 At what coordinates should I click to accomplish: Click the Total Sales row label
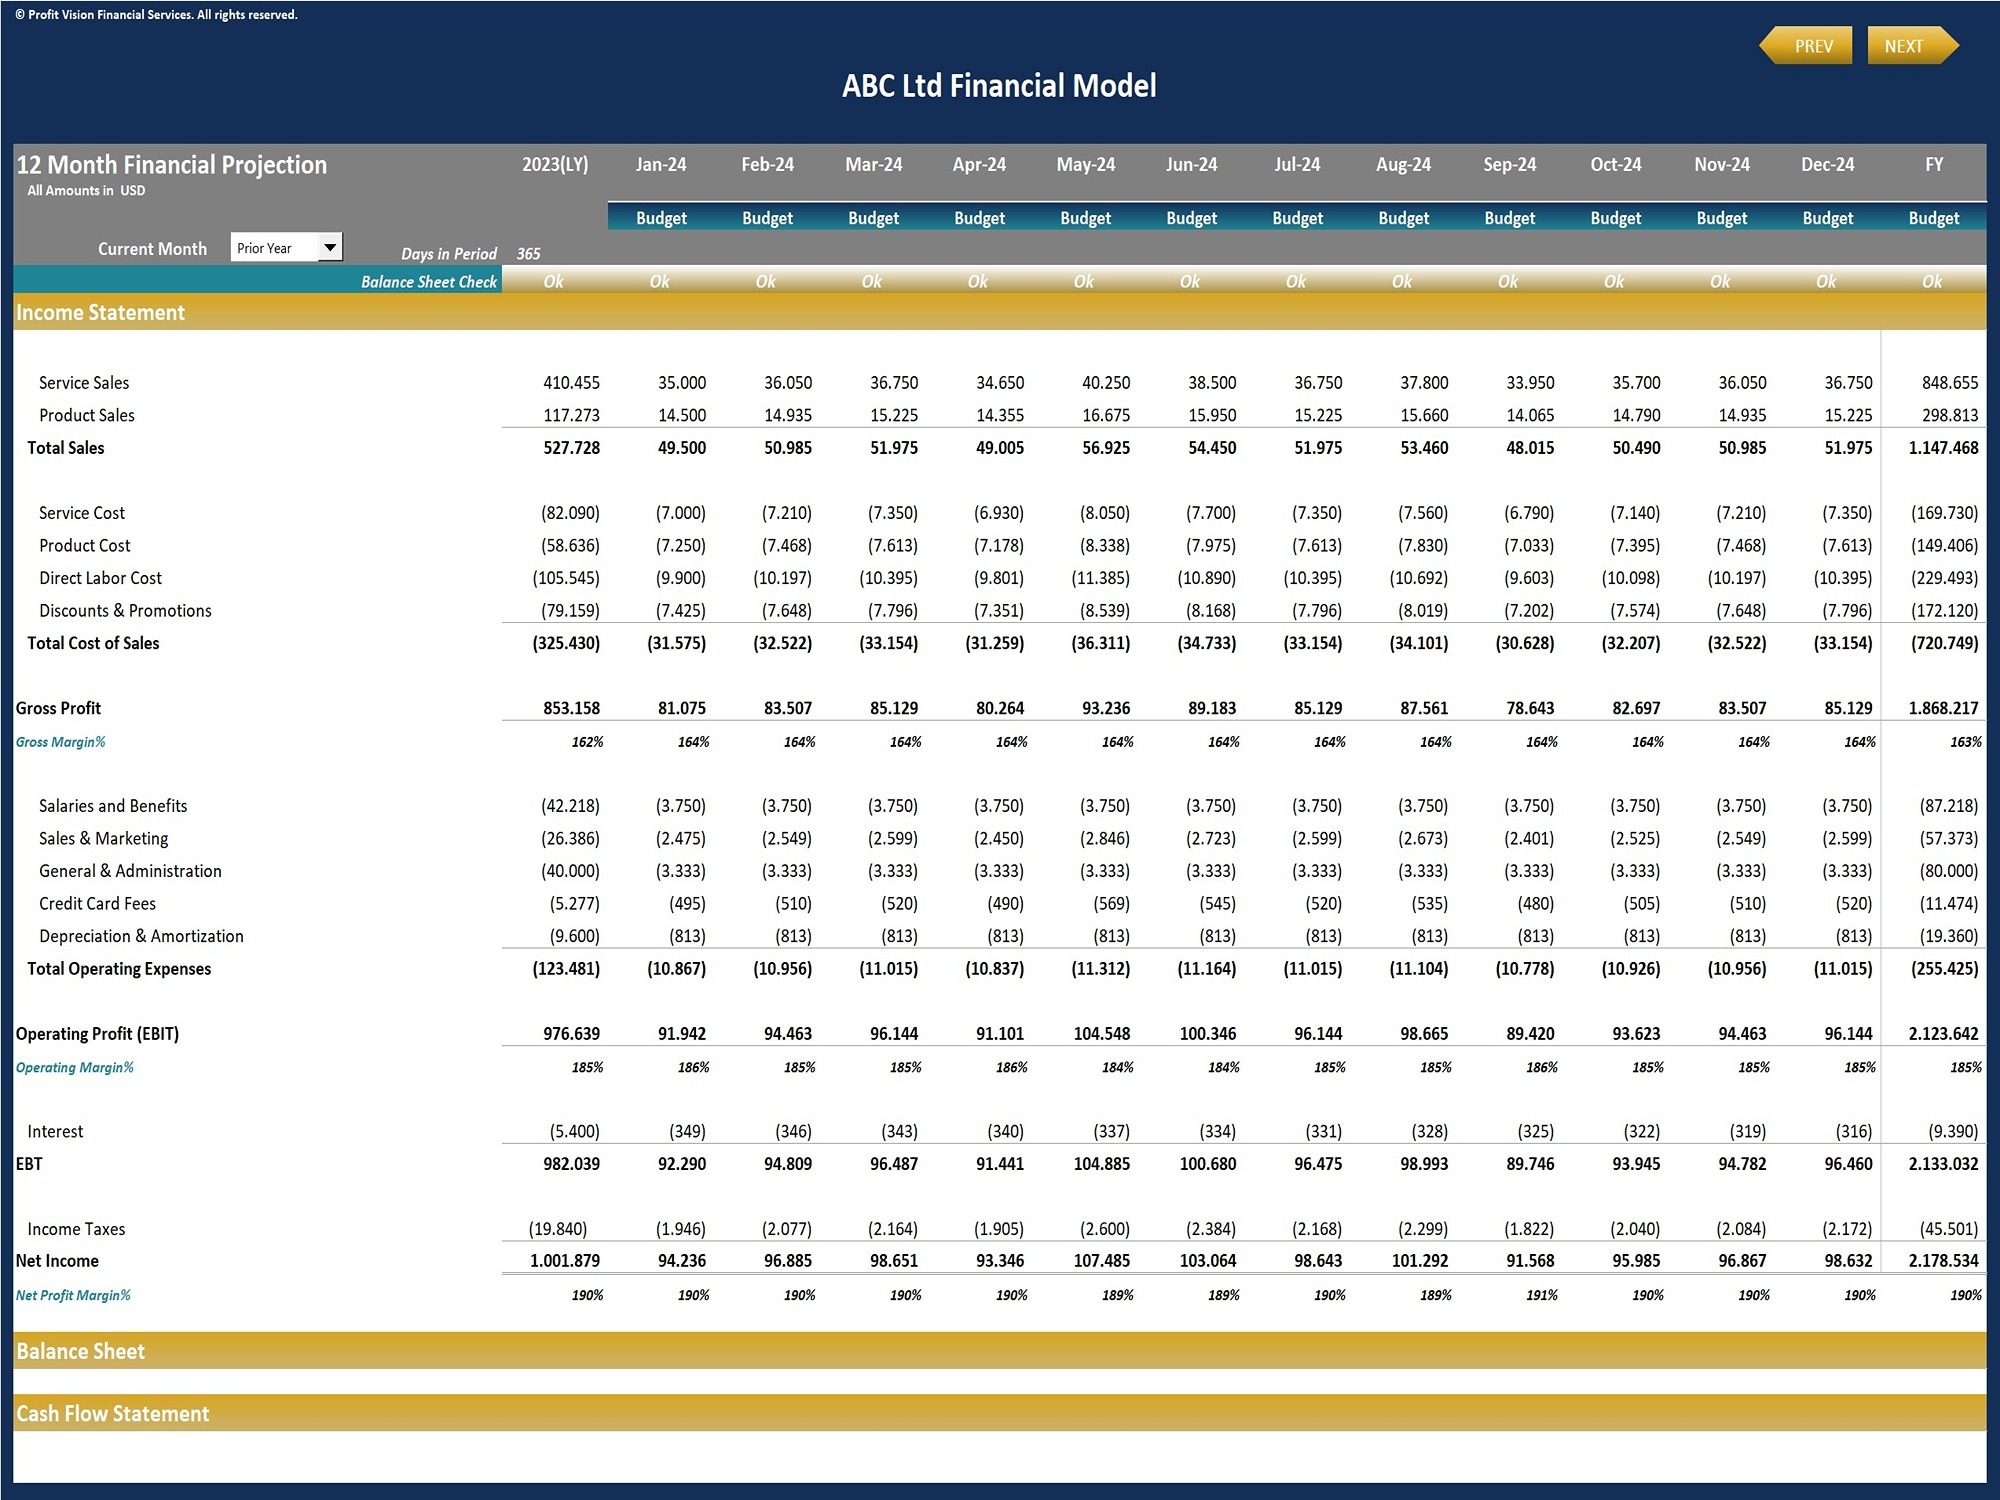65,448
